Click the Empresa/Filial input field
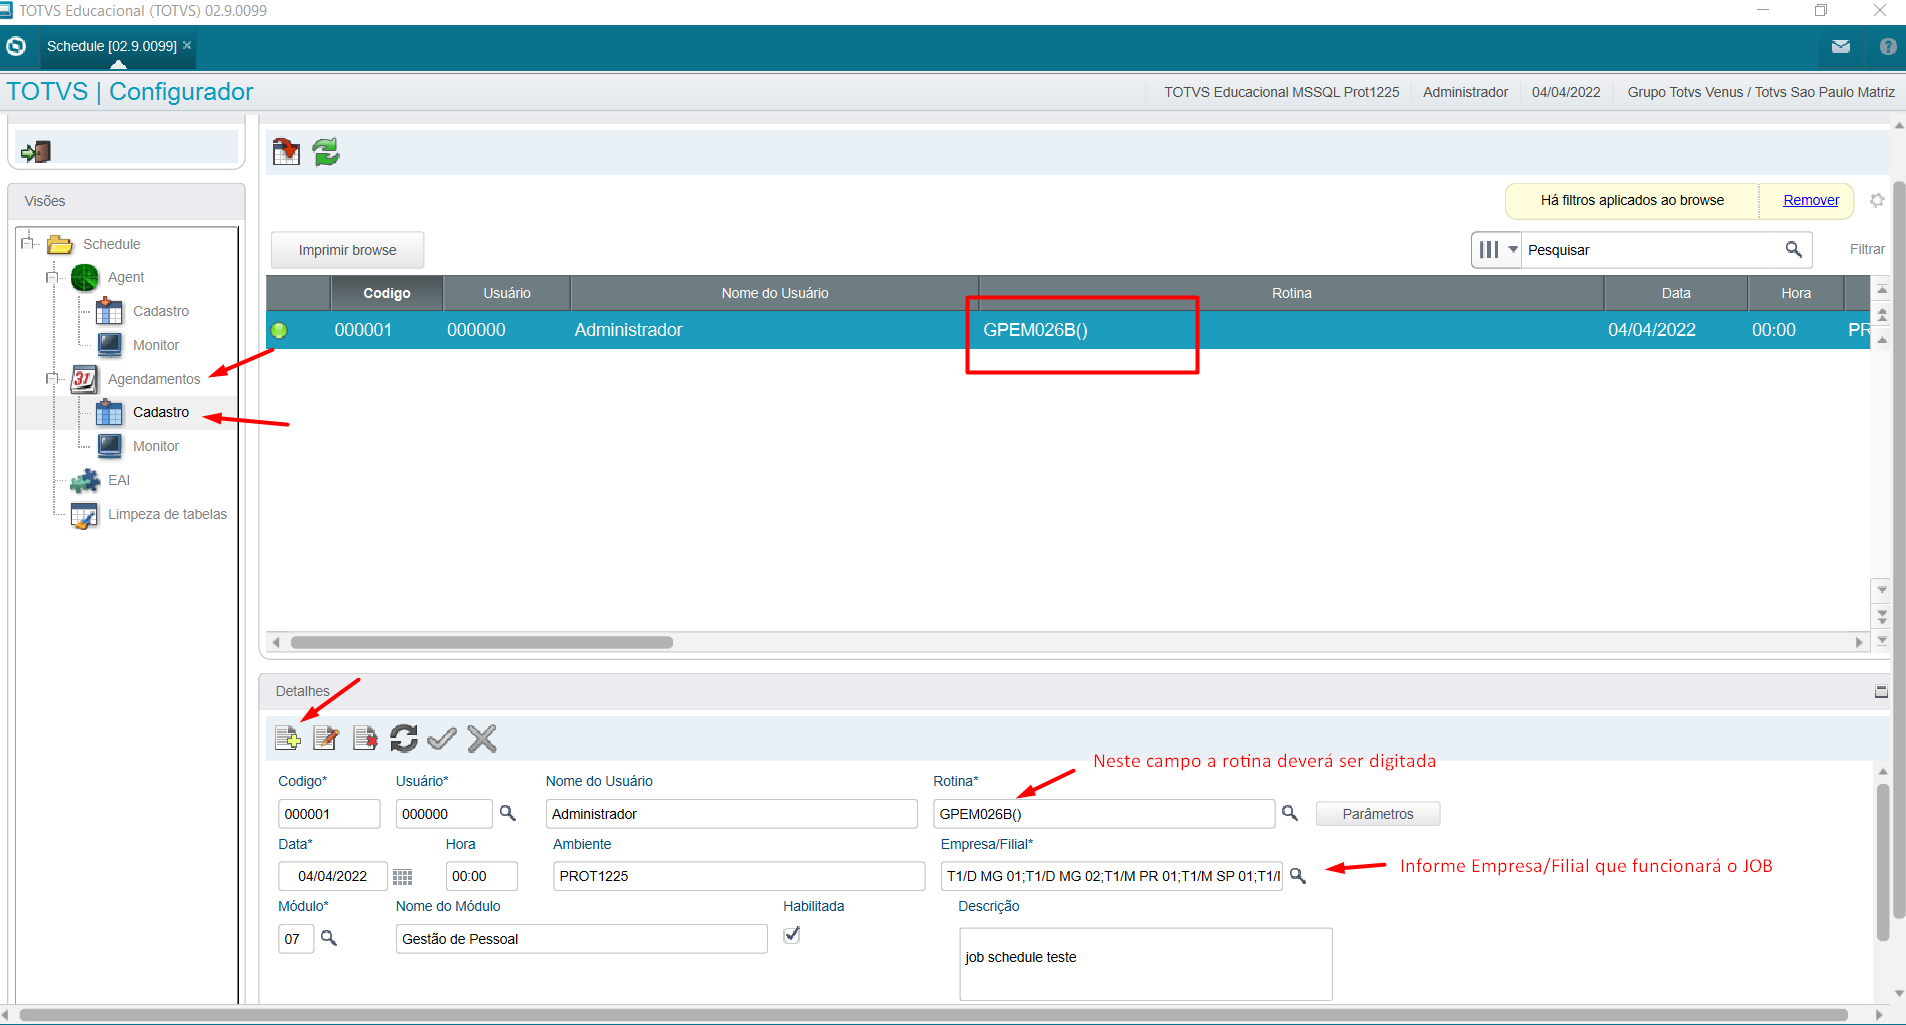1906x1025 pixels. click(1111, 876)
